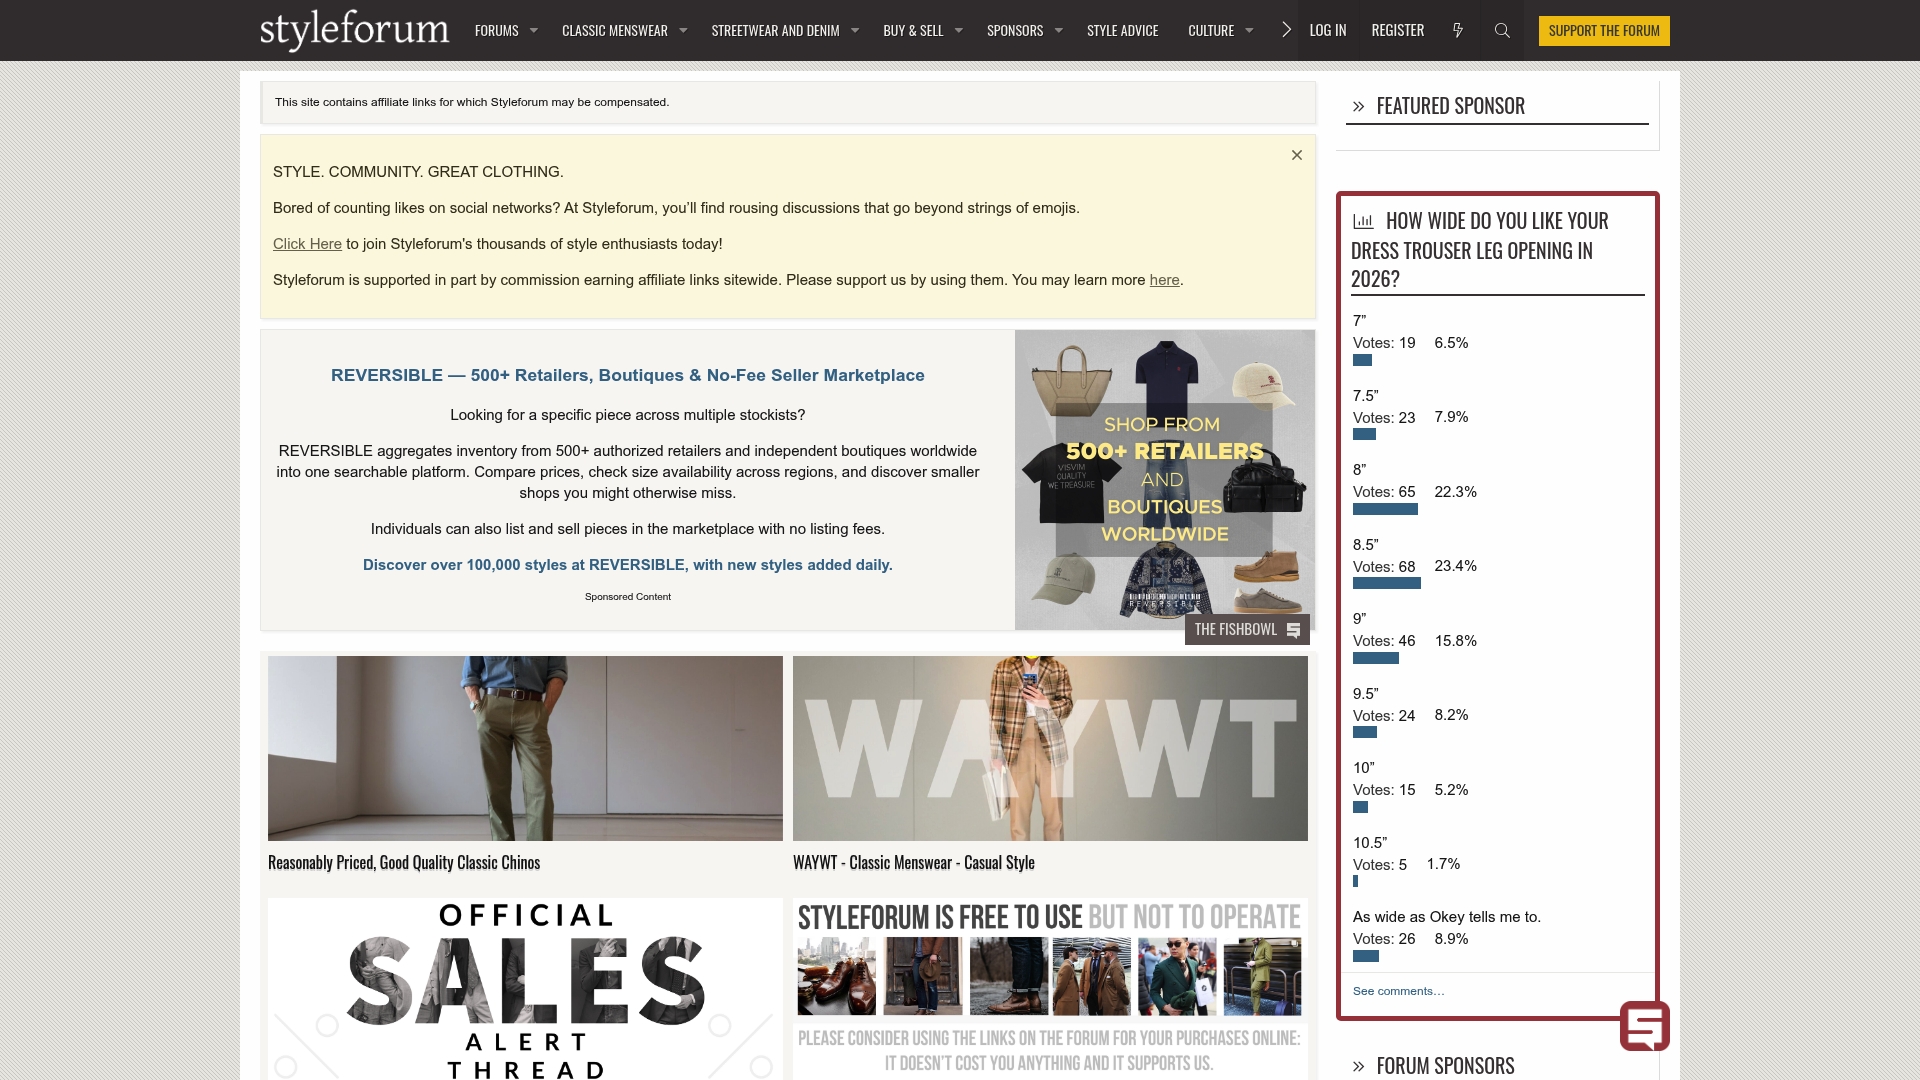This screenshot has width=1920, height=1080.
Task: Expand the Buy & Sell dropdown arrow
Action: 959,30
